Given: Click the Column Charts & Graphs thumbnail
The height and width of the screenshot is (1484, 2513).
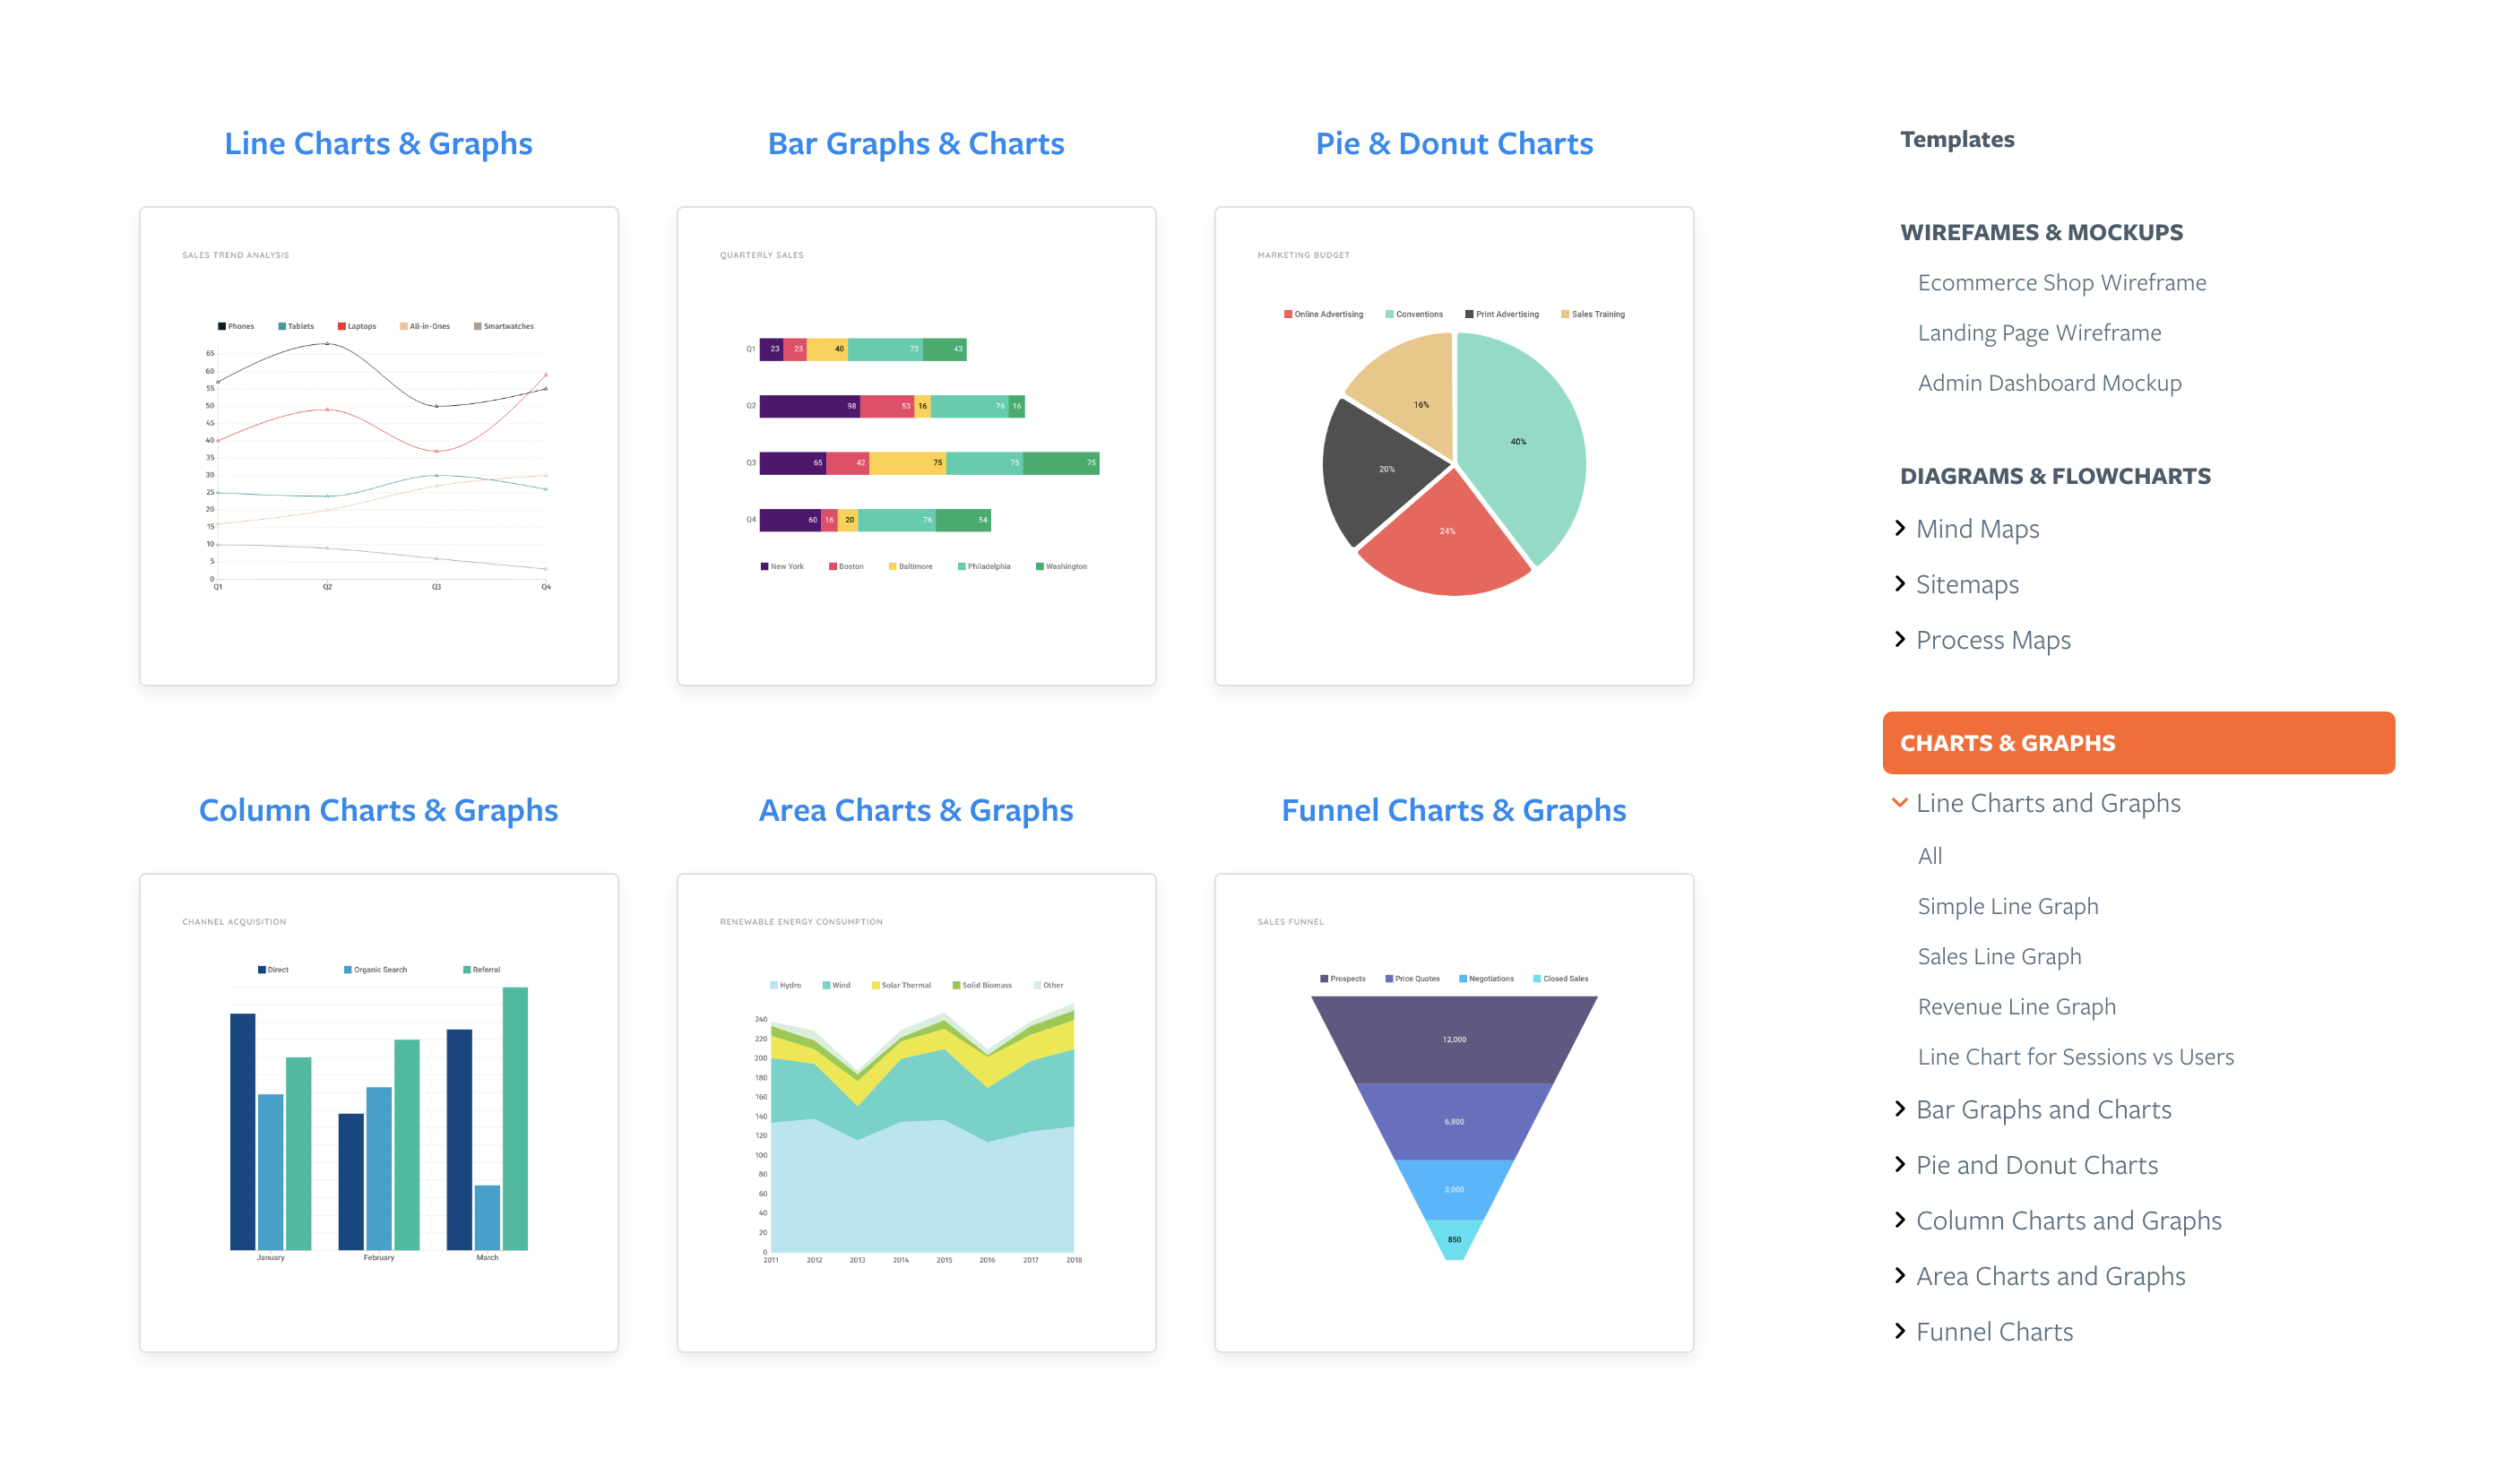Looking at the screenshot, I should 376,1111.
